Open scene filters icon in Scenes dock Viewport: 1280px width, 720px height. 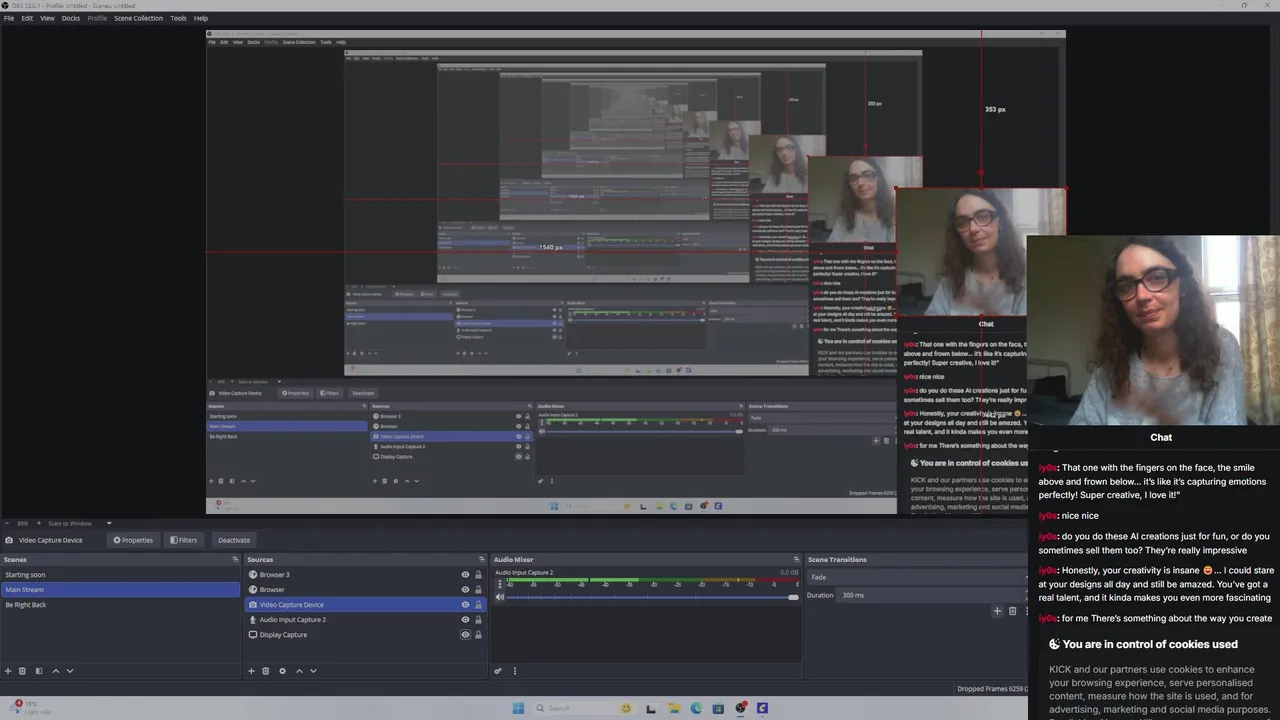click(39, 671)
